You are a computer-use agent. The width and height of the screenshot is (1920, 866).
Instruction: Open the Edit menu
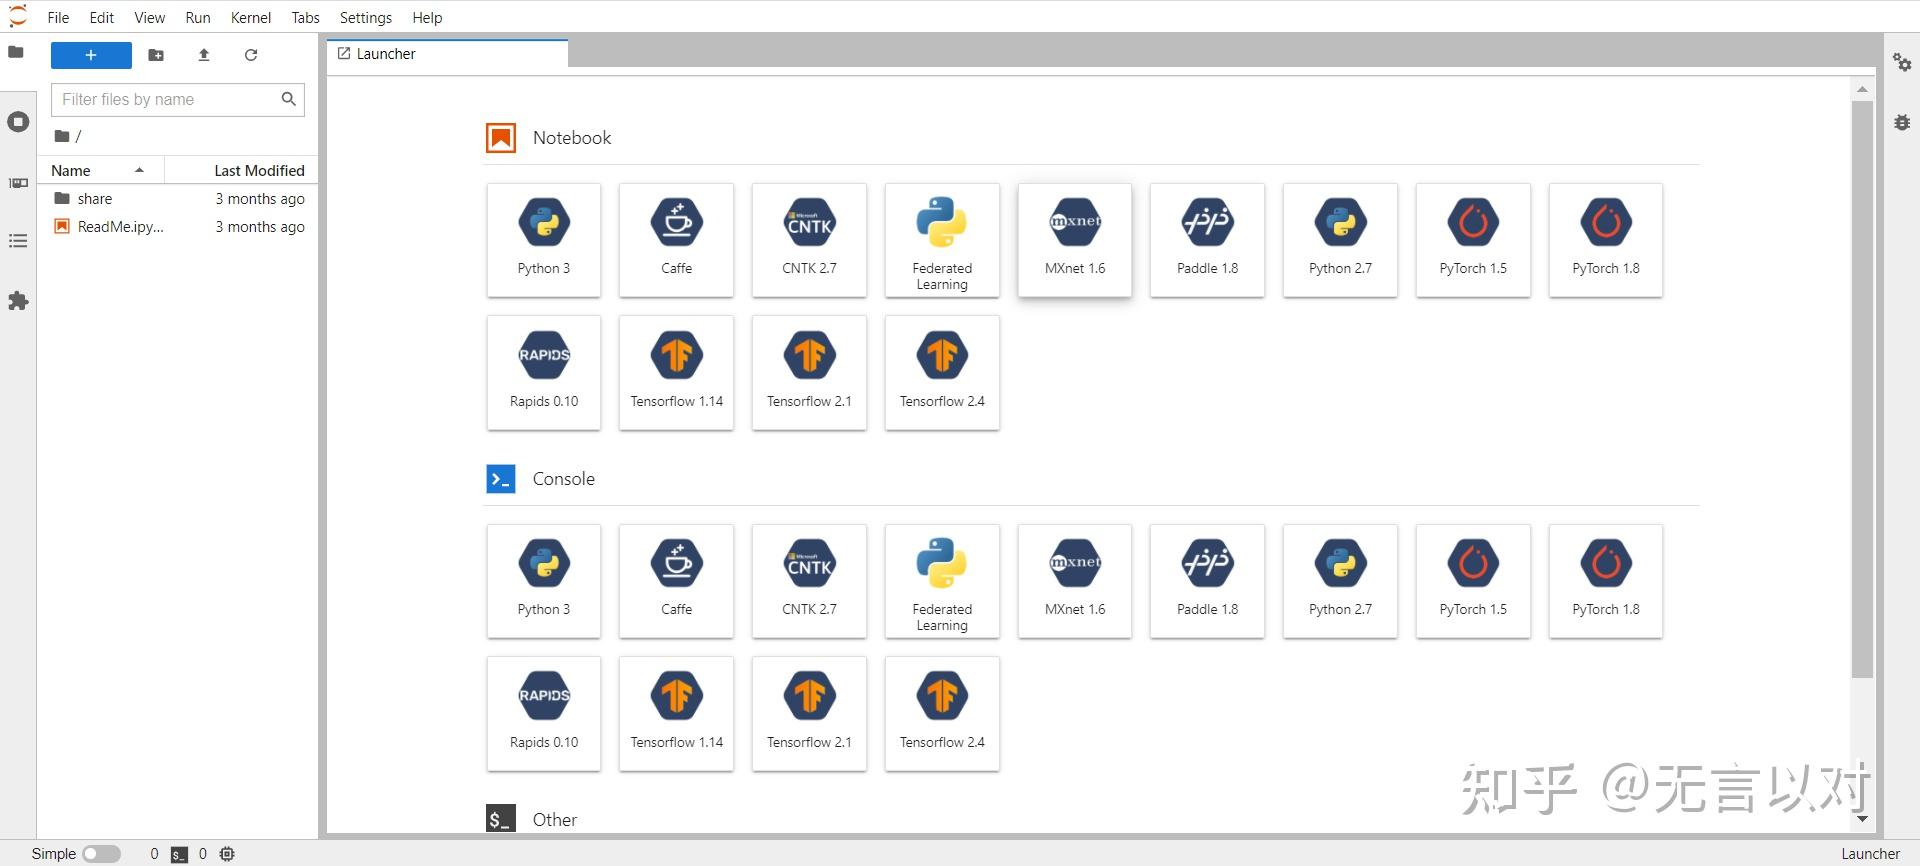click(102, 17)
